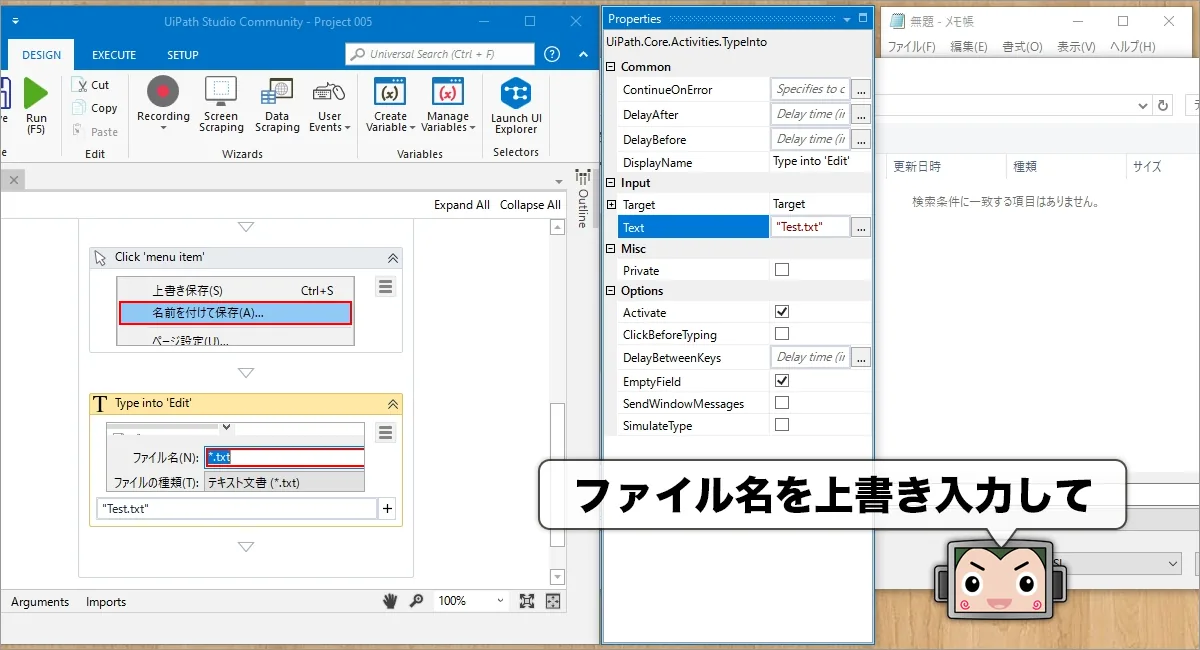Click plus button beside "Test.txt" field

tap(388, 509)
